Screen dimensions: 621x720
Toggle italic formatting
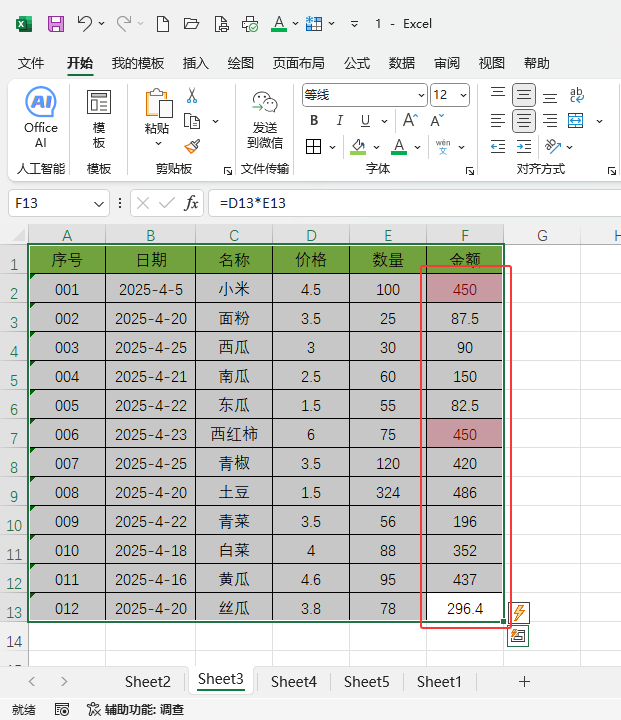pyautogui.click(x=339, y=121)
